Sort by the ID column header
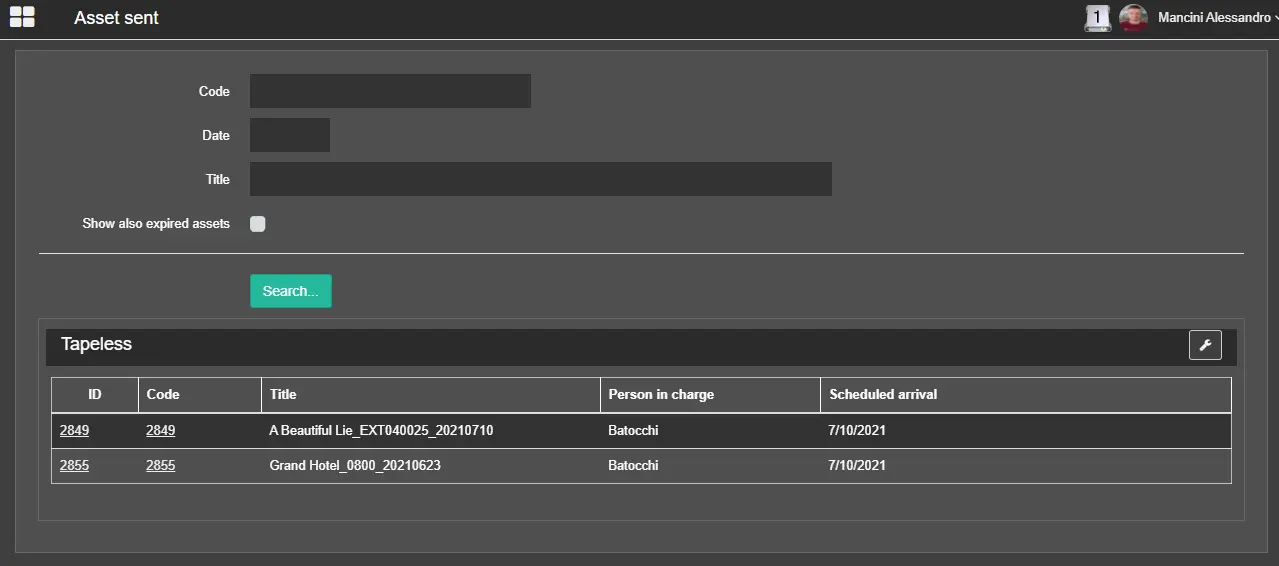The image size is (1279, 566). pos(95,395)
